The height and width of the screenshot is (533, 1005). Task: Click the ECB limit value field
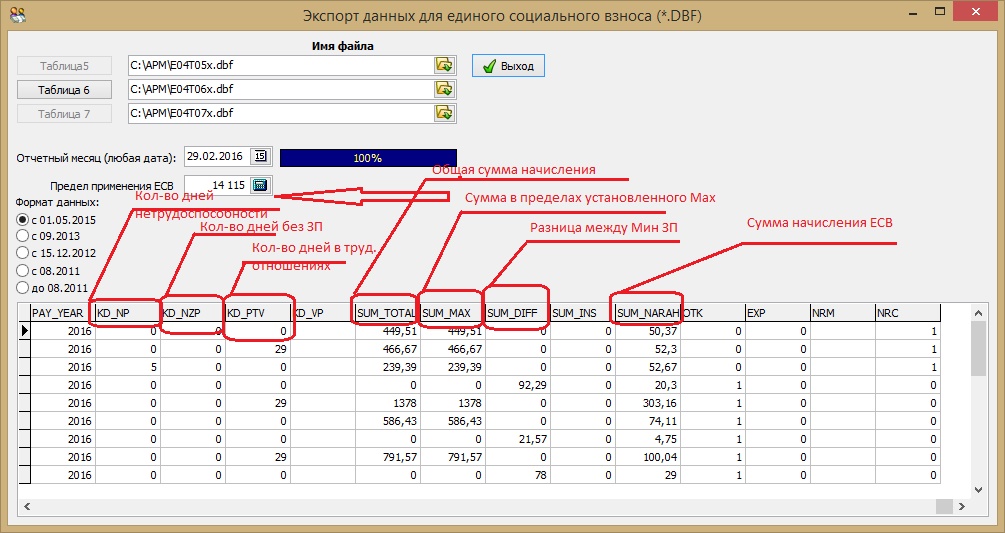pyautogui.click(x=215, y=185)
